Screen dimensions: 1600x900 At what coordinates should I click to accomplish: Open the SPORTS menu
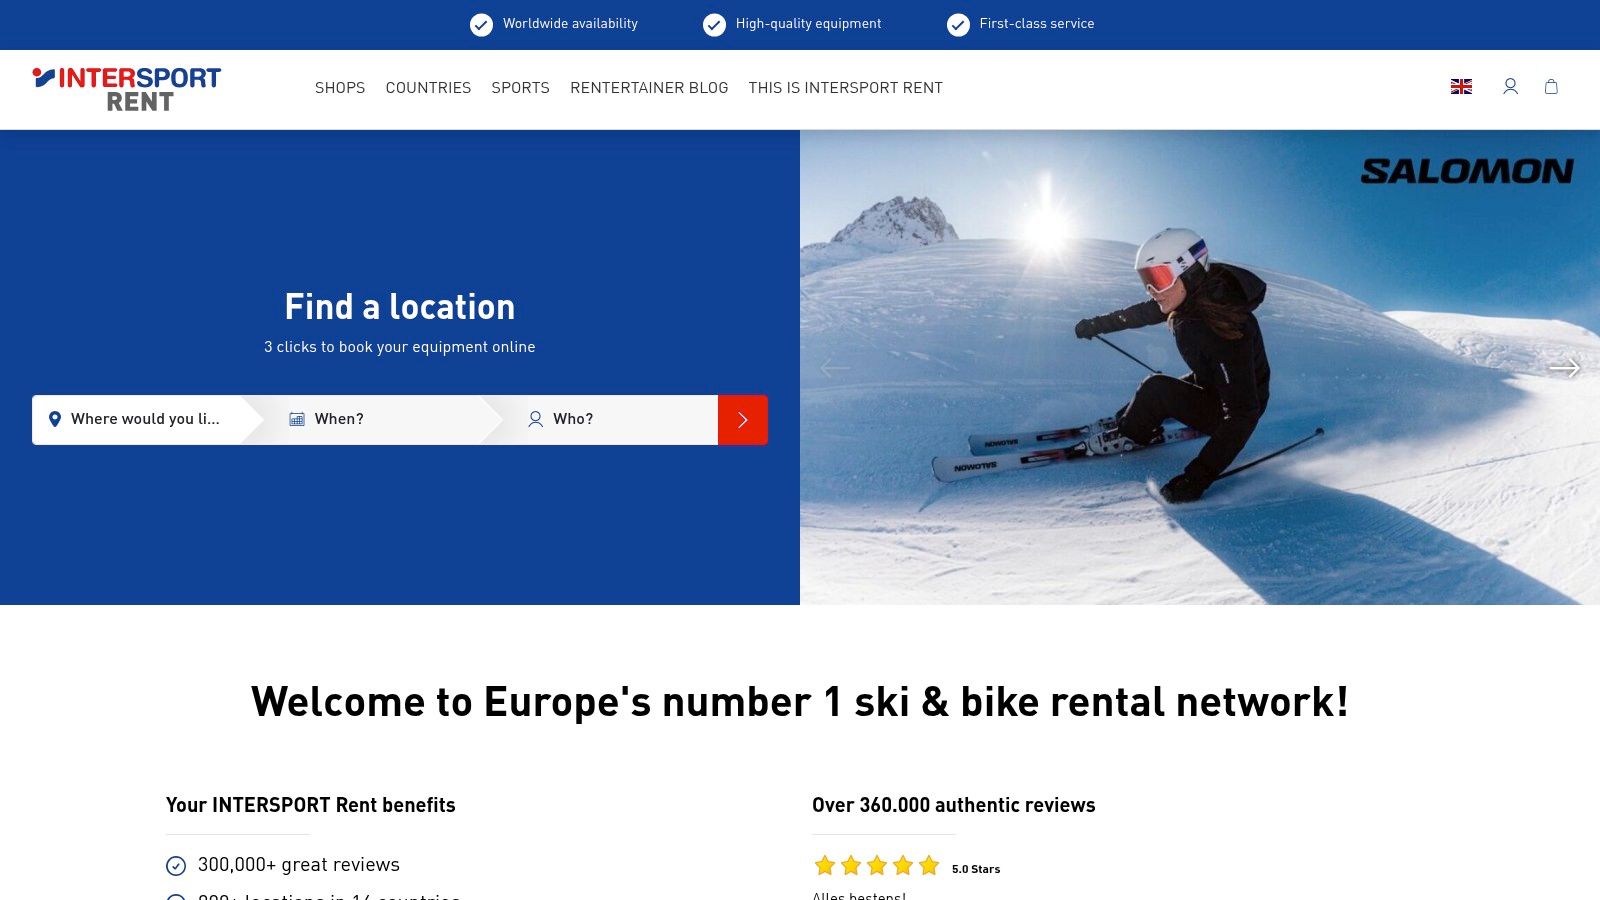click(520, 88)
